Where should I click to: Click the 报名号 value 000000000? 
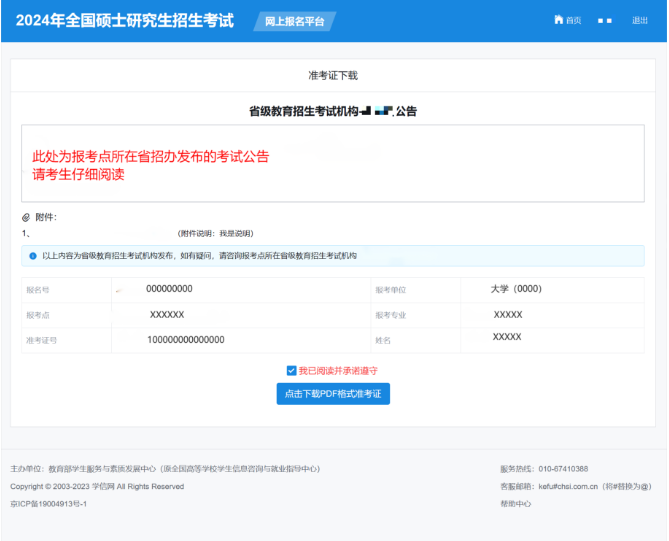click(x=169, y=289)
